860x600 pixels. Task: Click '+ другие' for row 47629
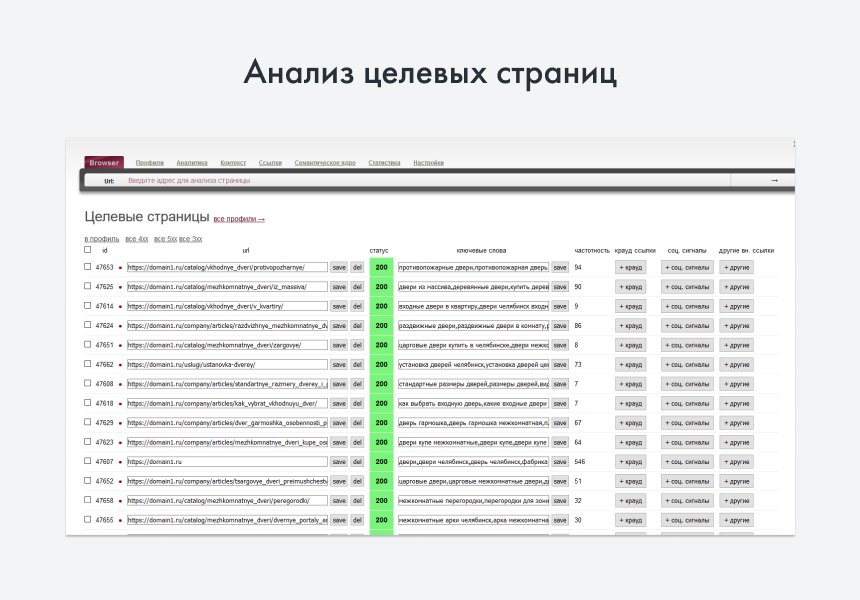[736, 423]
